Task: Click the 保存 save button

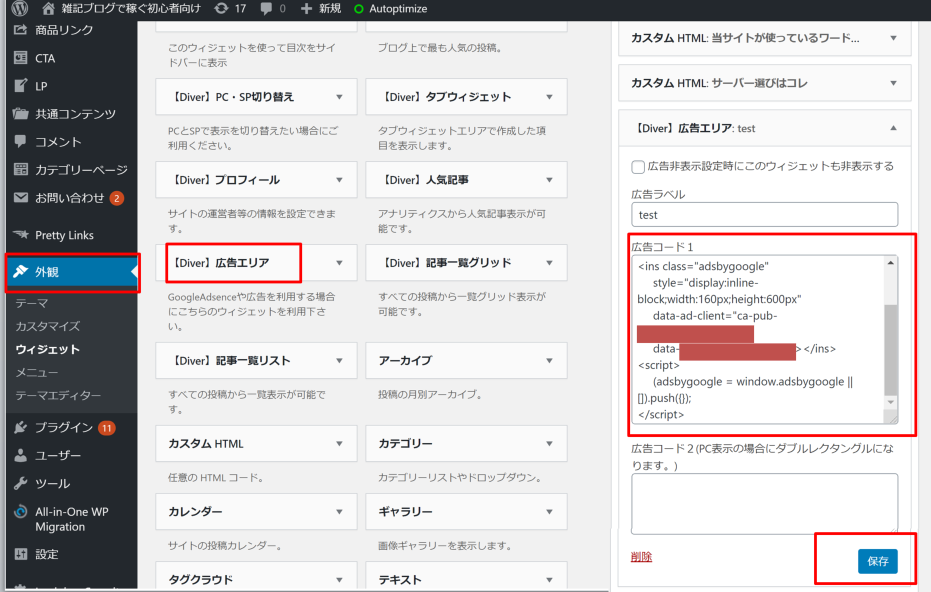Action: pyautogui.click(x=877, y=561)
